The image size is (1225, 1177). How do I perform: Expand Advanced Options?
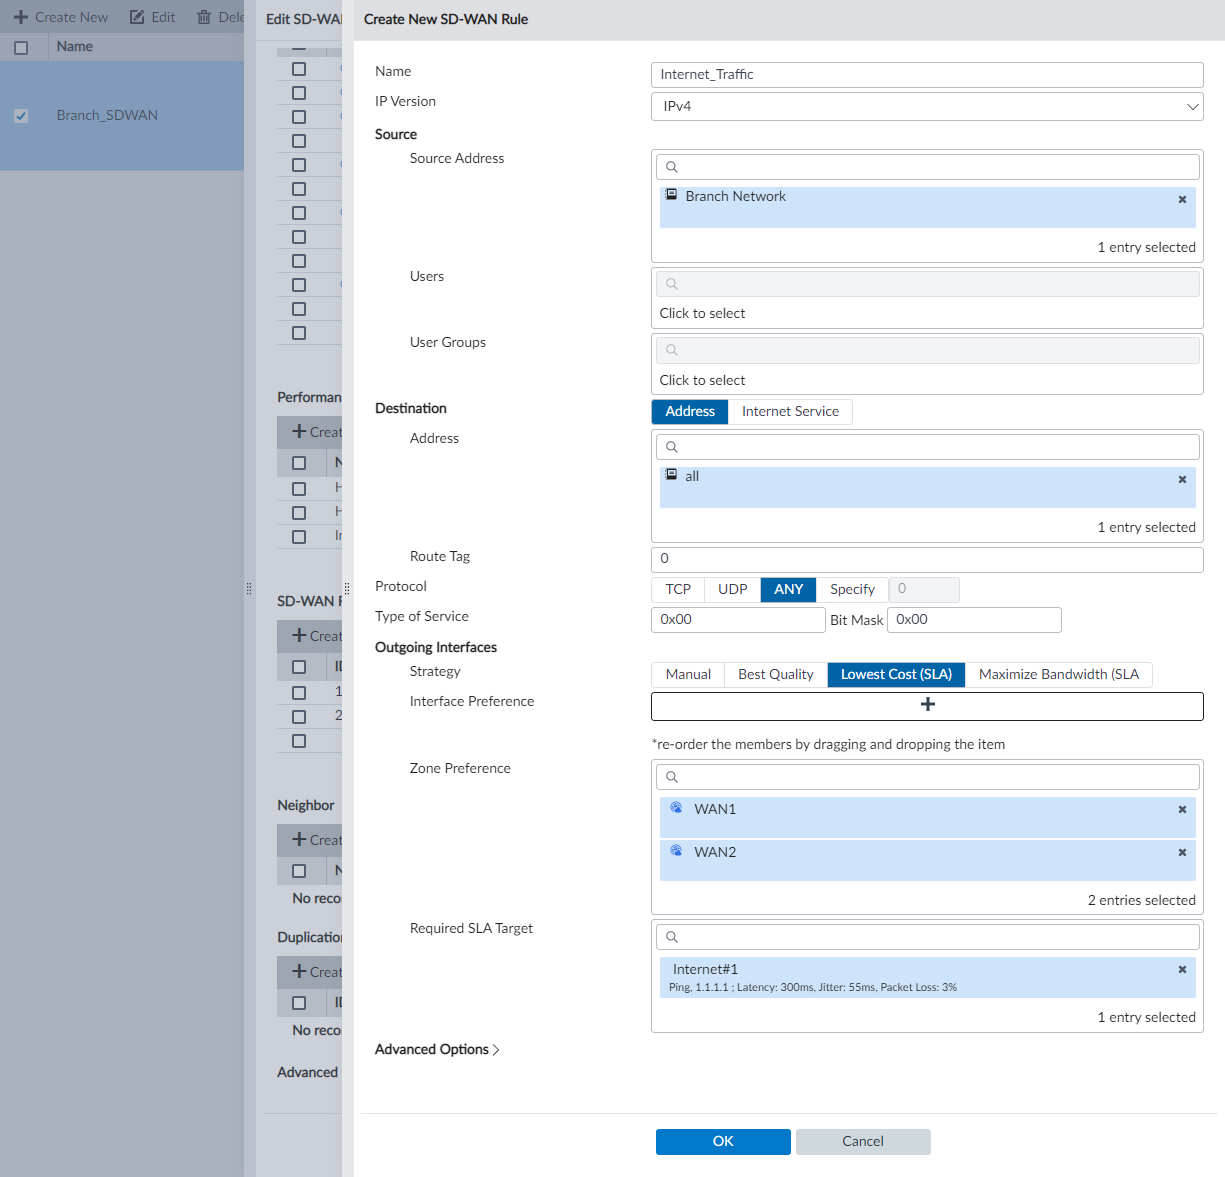(x=436, y=1049)
